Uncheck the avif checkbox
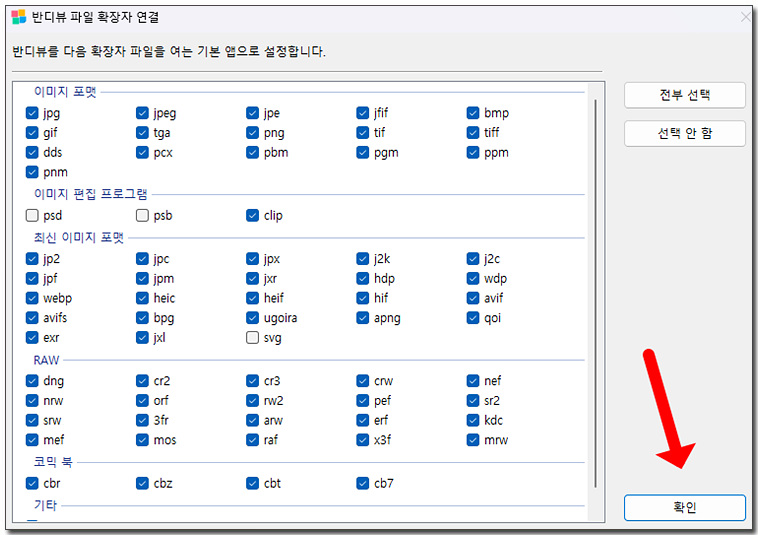The image size is (758, 535). coord(473,298)
